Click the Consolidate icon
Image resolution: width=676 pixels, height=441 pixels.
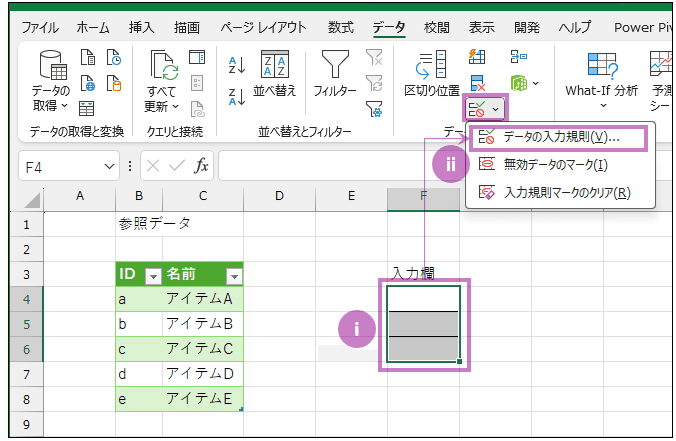click(519, 56)
